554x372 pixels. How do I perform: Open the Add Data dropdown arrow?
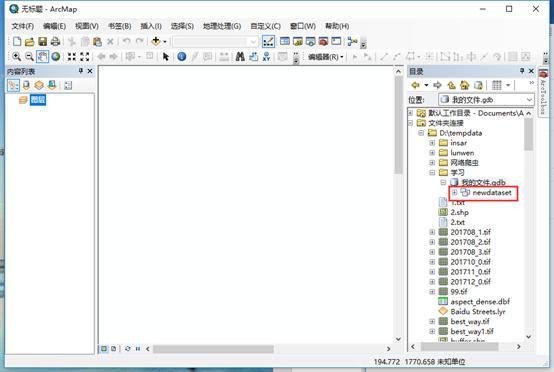[x=165, y=42]
